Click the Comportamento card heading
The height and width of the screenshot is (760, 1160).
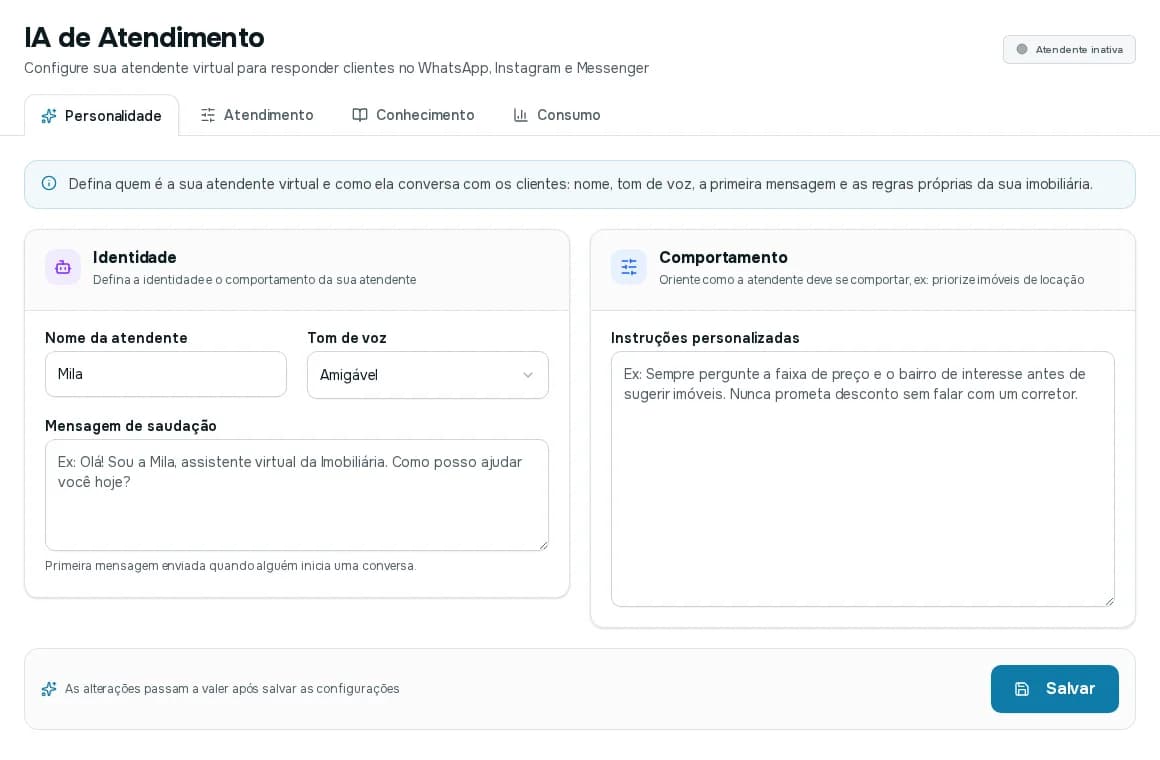point(724,258)
